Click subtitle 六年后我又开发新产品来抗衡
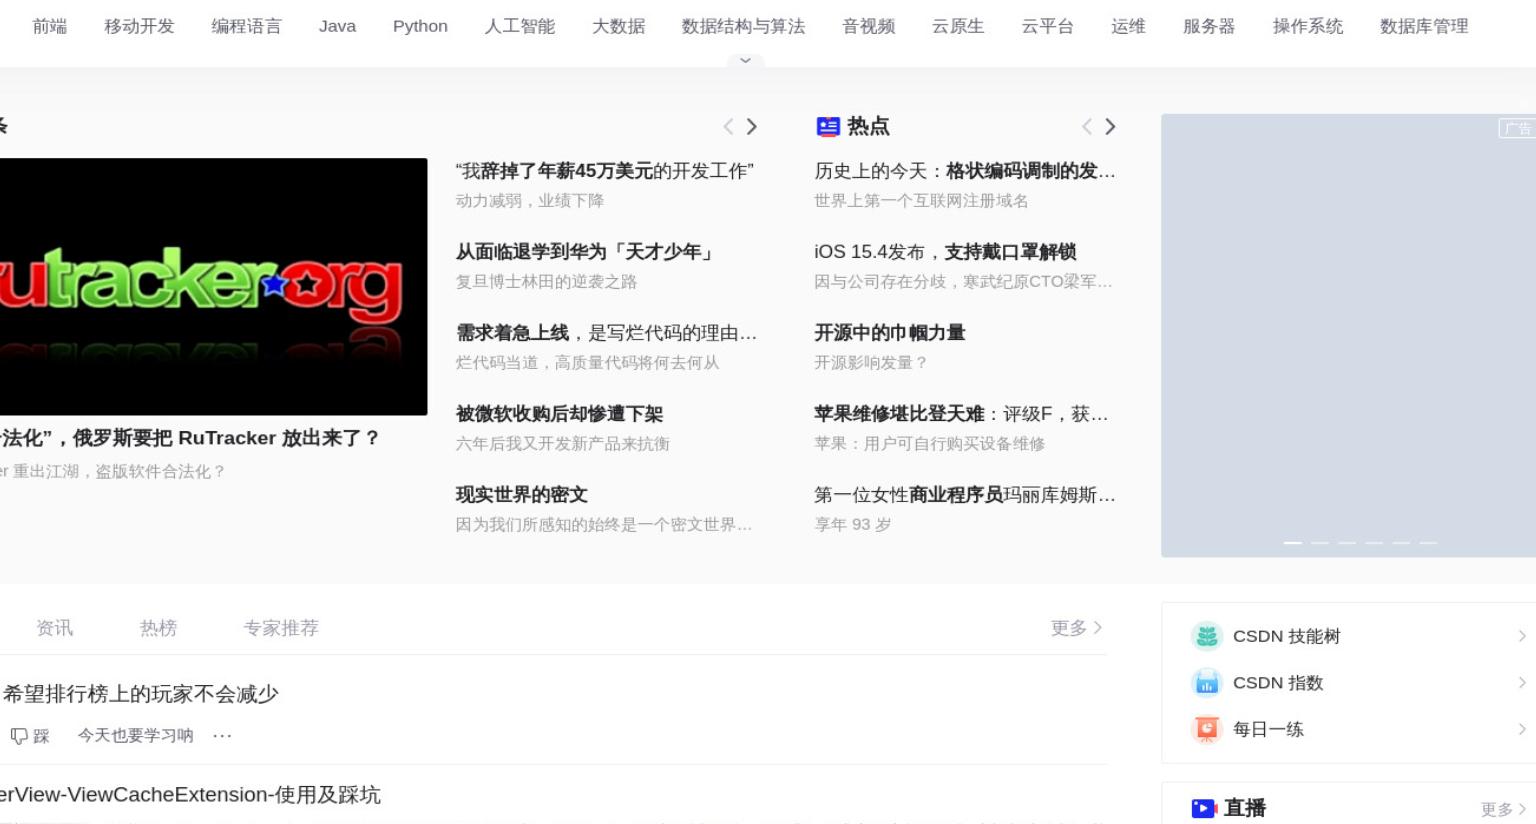Screen dimensions: 1536x824 (563, 444)
